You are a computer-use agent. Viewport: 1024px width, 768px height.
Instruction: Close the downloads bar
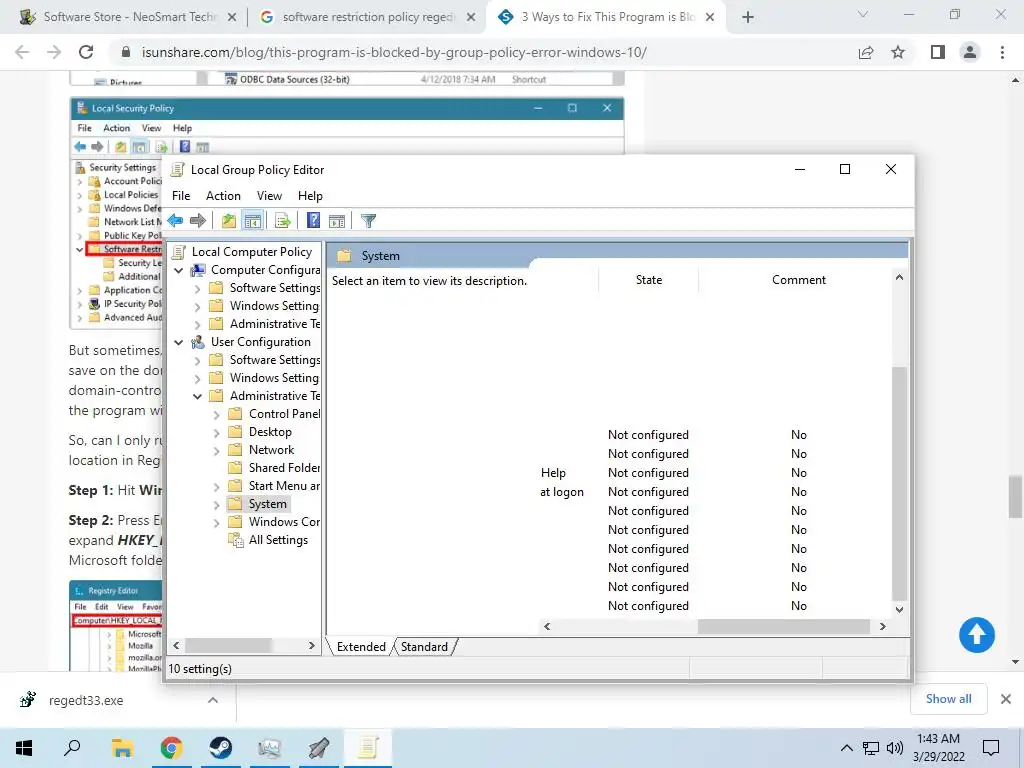(x=1006, y=699)
